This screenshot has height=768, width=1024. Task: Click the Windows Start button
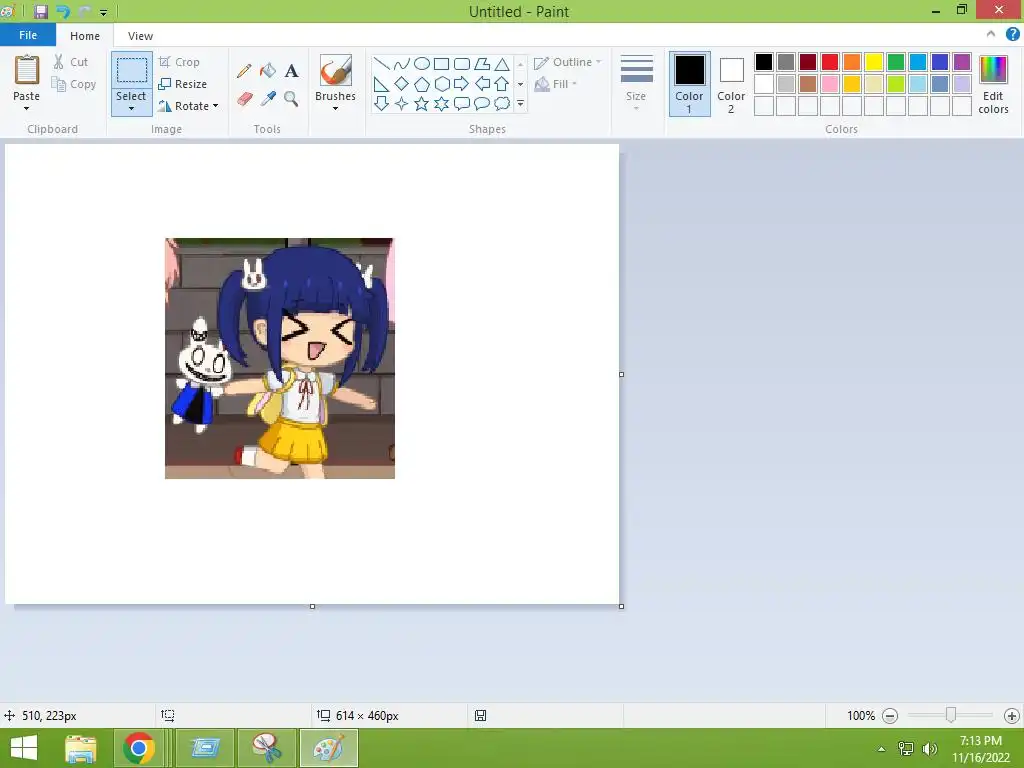click(24, 748)
